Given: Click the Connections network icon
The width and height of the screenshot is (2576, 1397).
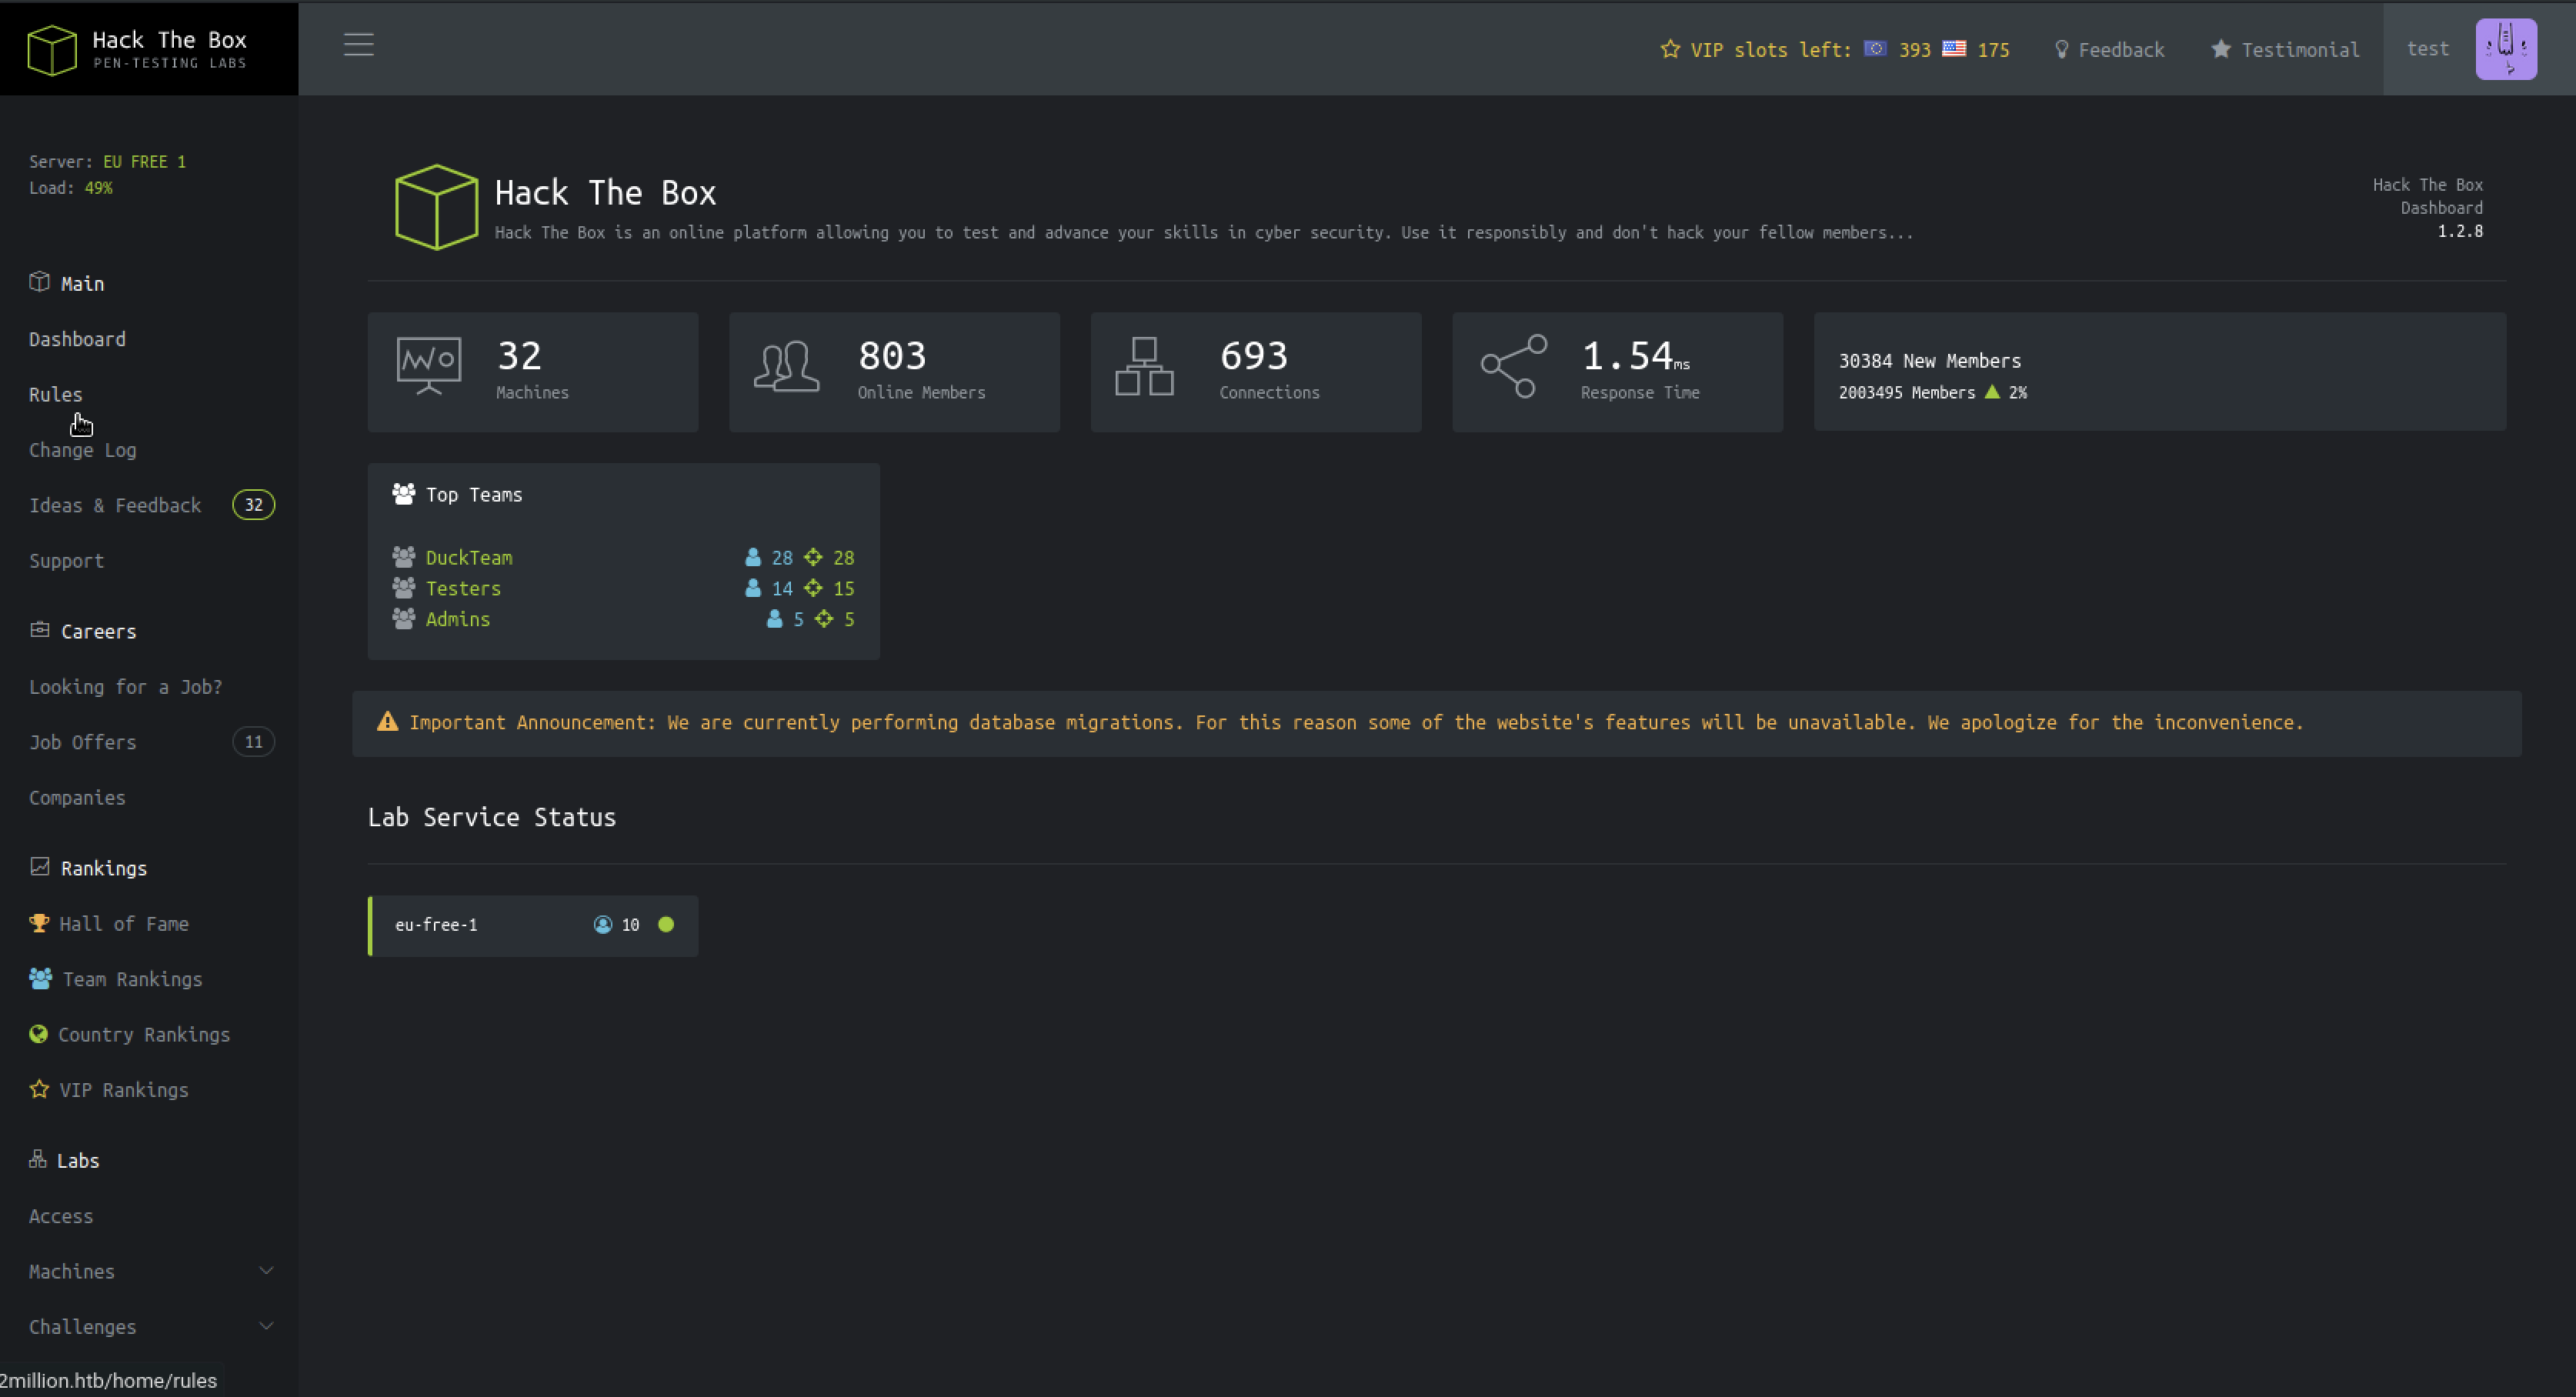Looking at the screenshot, I should (x=1145, y=366).
